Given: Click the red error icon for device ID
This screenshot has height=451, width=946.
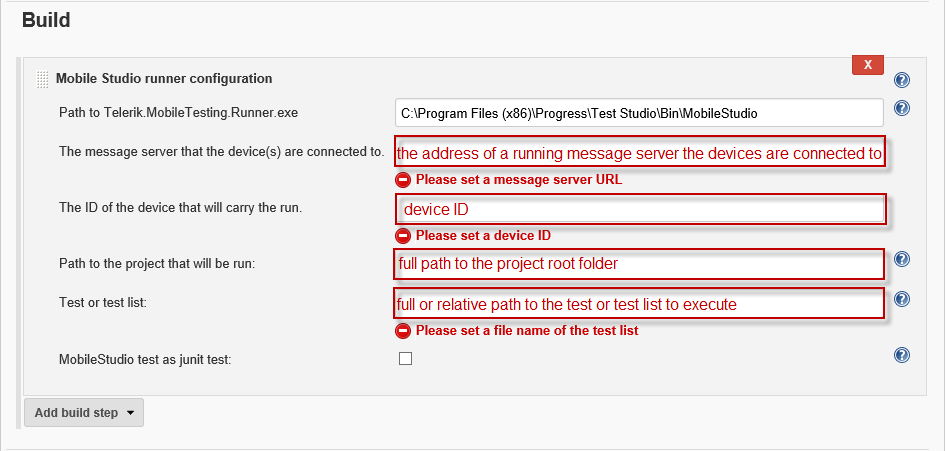Looking at the screenshot, I should pyautogui.click(x=403, y=236).
